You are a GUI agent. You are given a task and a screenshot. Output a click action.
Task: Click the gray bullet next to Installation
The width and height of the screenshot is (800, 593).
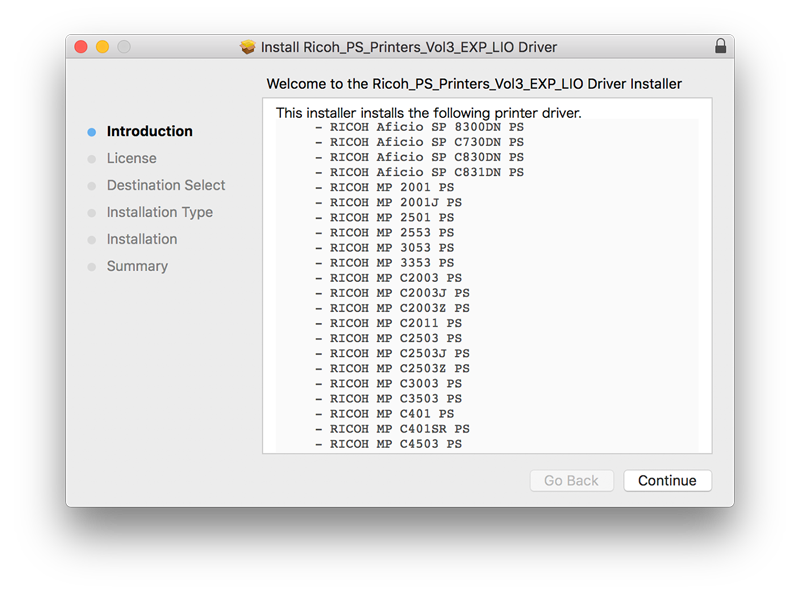92,240
